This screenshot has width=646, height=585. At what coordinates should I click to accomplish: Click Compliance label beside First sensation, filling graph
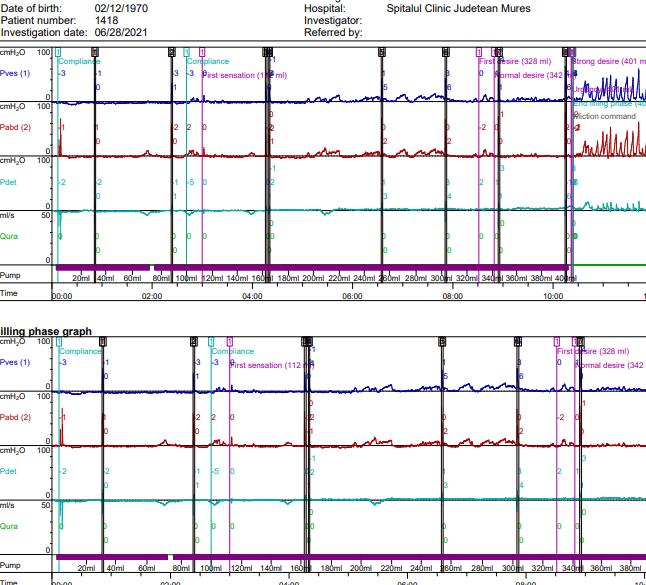click(x=232, y=351)
